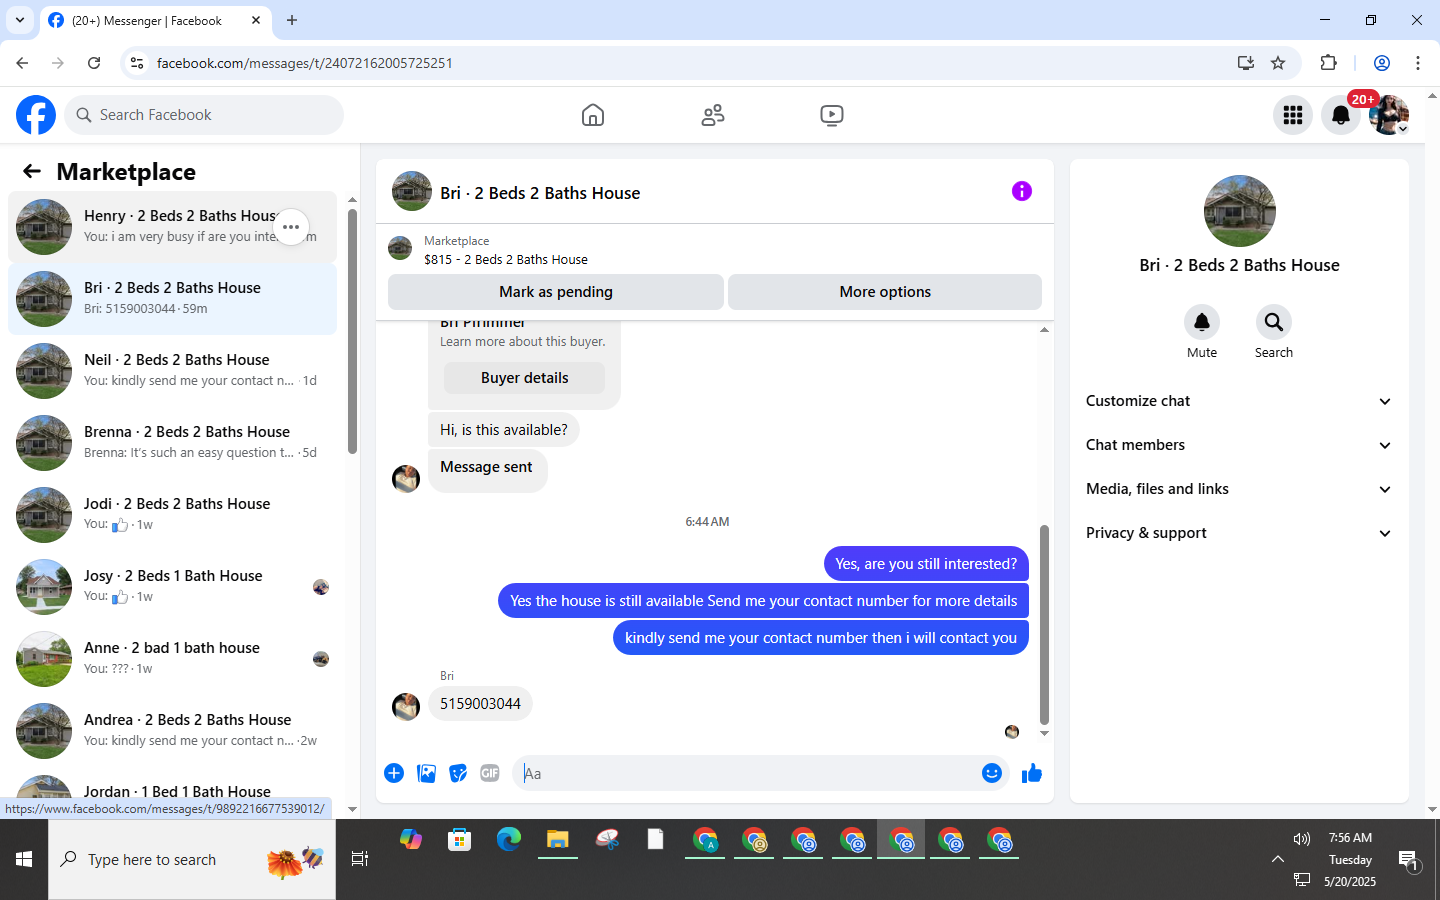Open the emoji picker
The height and width of the screenshot is (900, 1440).
coord(992,773)
